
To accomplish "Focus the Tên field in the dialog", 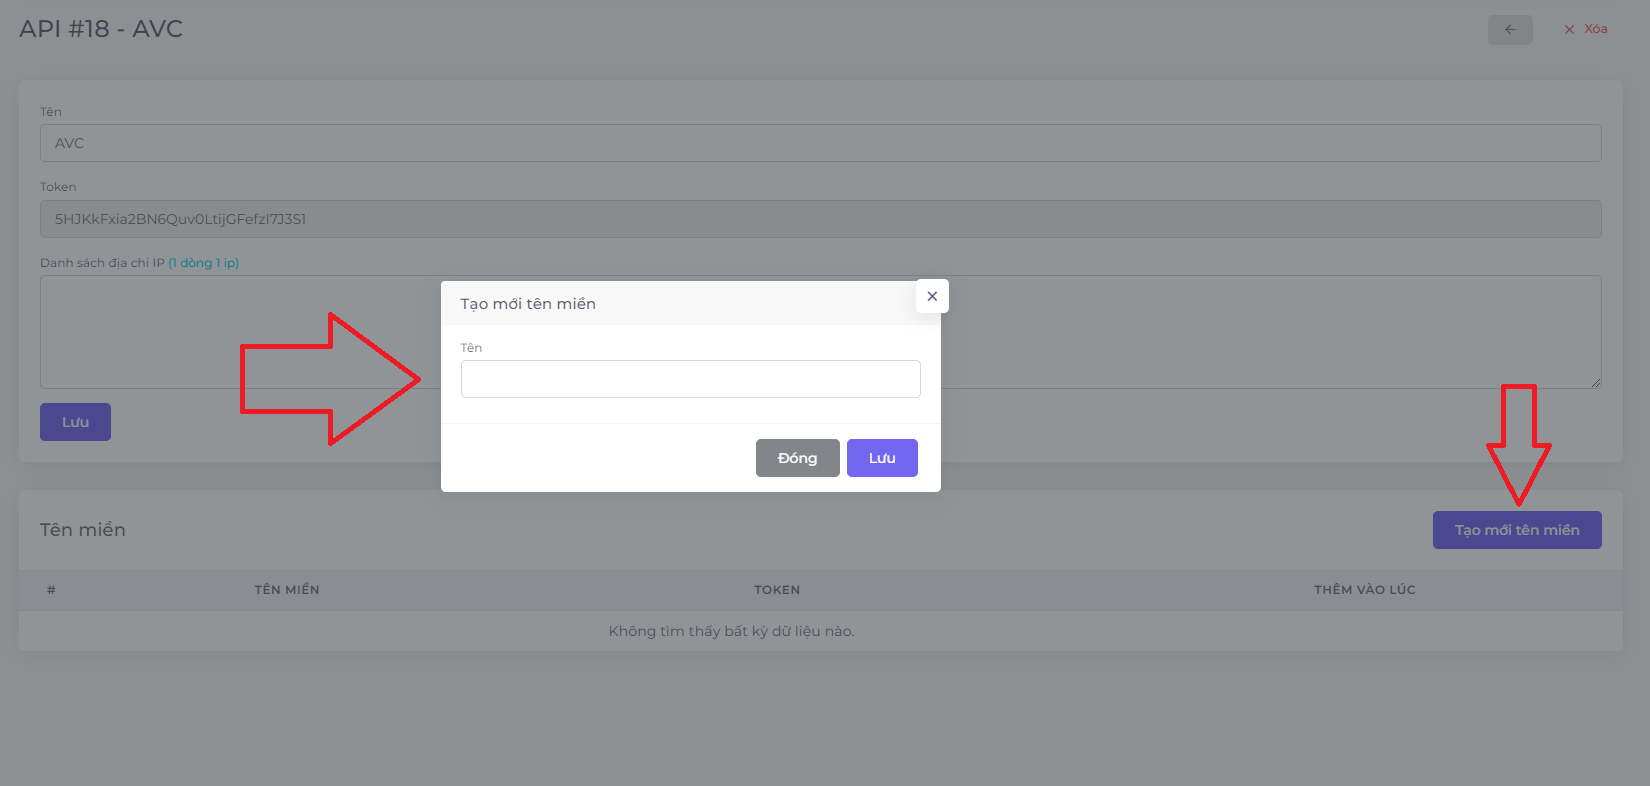I will (x=690, y=379).
